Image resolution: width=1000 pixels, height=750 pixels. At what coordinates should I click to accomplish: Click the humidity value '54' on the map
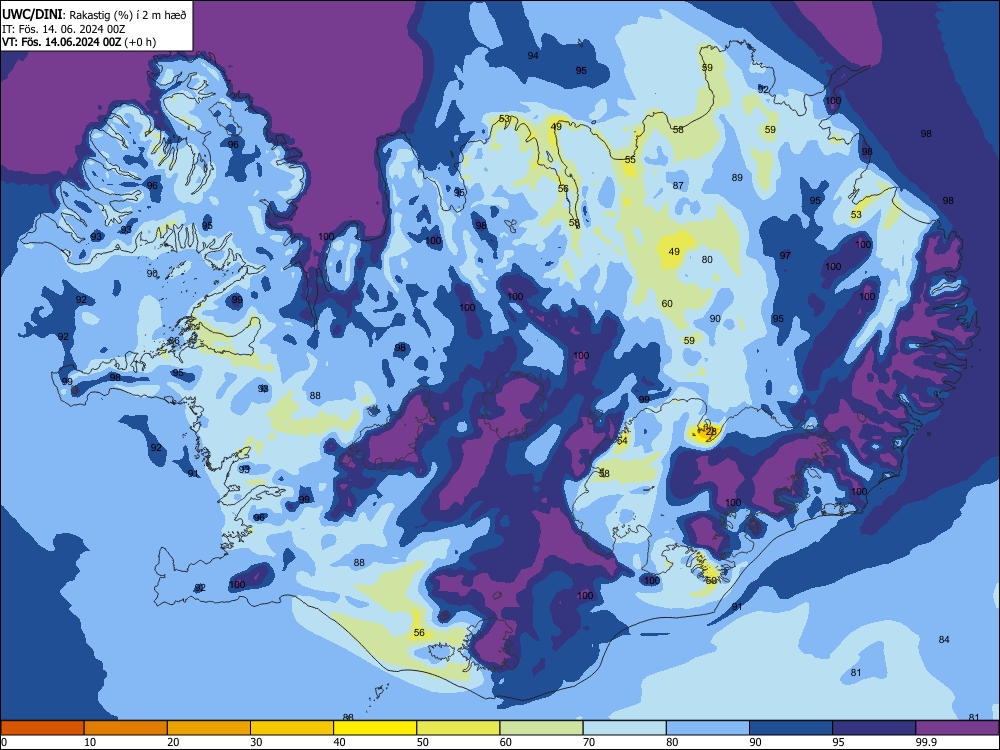click(622, 440)
